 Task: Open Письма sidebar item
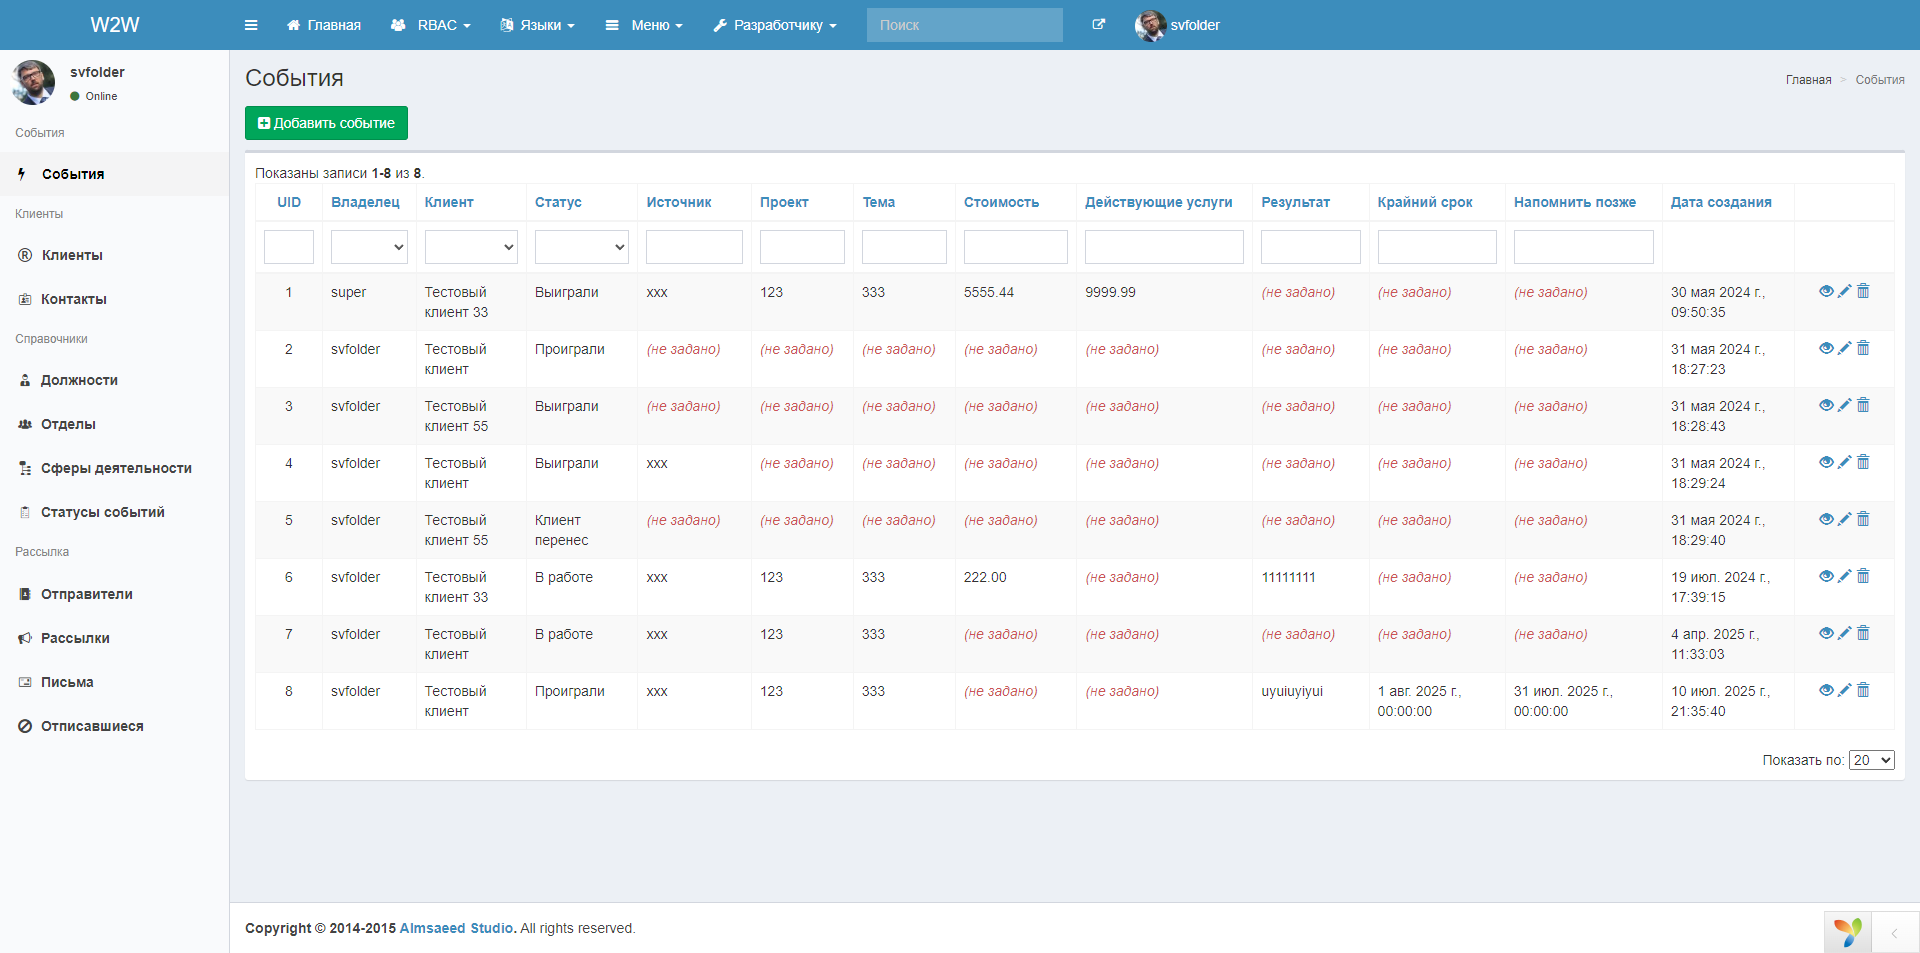114,682
